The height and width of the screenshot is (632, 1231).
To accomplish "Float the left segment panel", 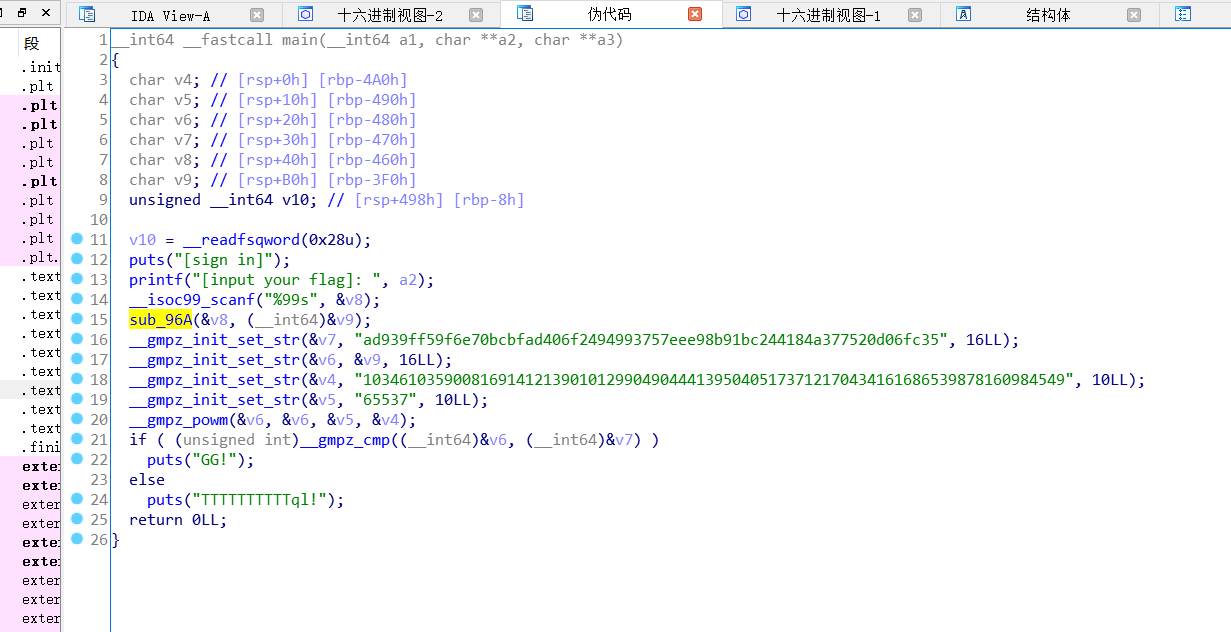I will 22,14.
